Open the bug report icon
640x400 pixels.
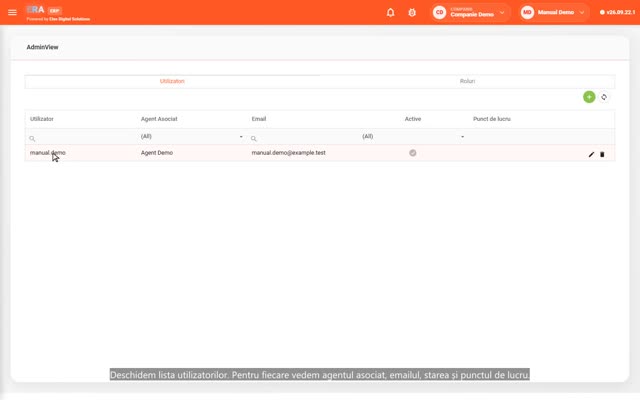pyautogui.click(x=412, y=12)
